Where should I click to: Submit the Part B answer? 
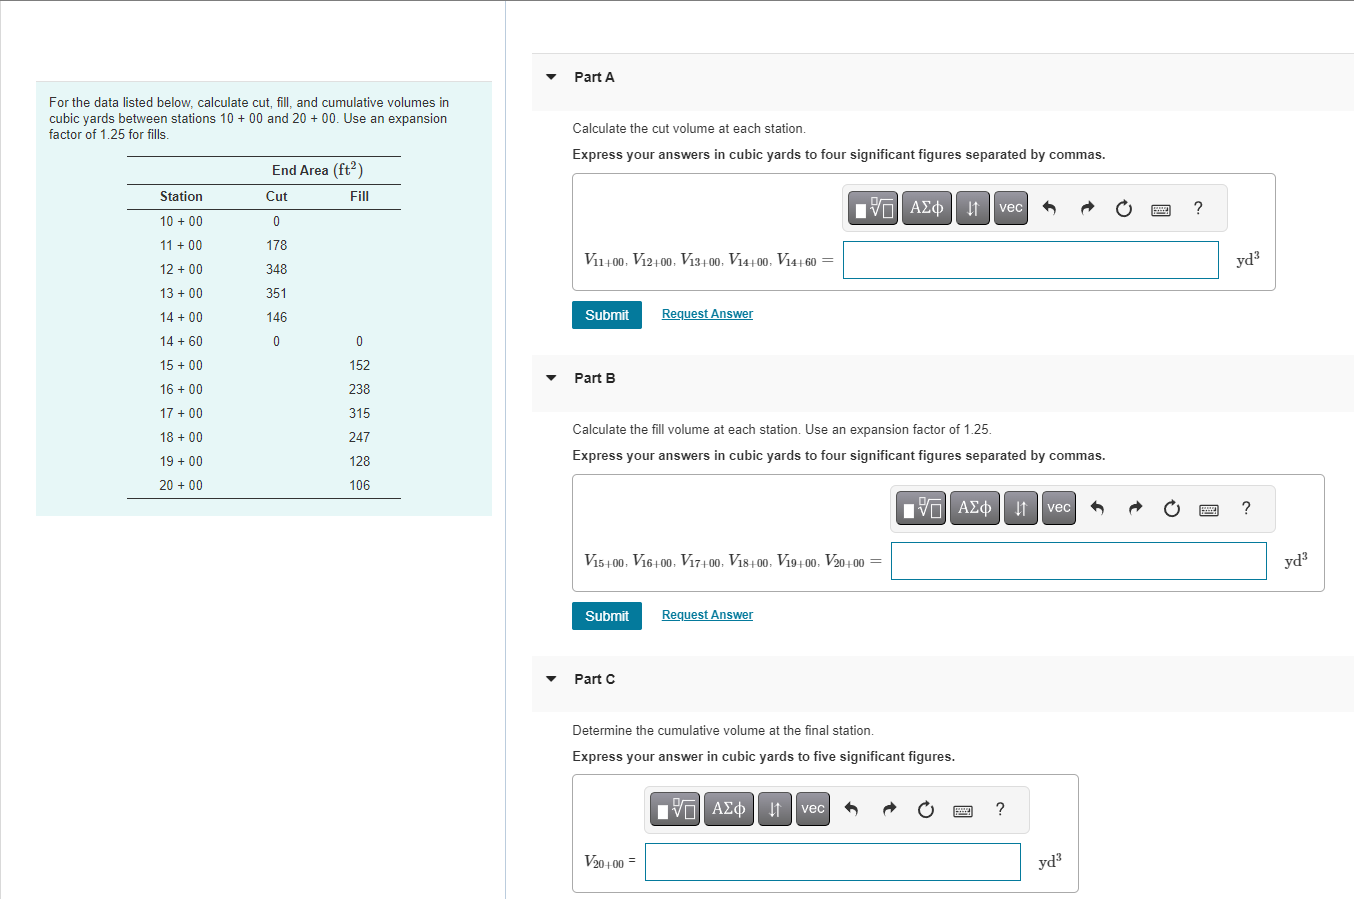607,616
